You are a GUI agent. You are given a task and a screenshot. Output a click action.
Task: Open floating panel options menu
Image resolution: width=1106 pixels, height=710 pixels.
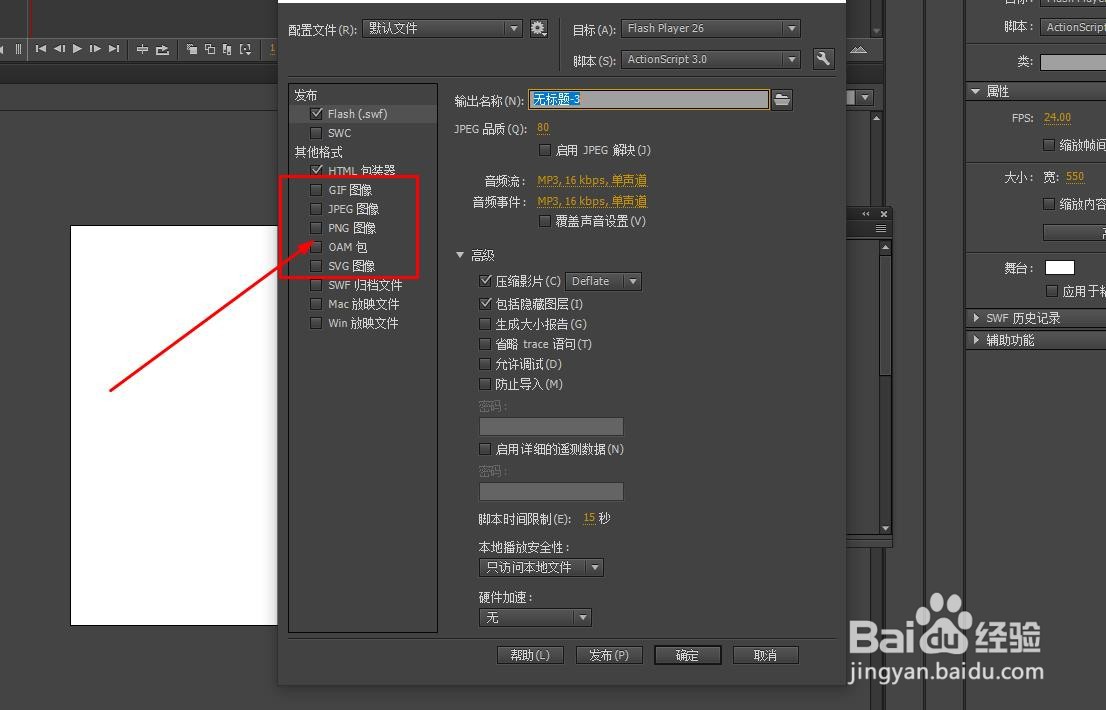[881, 228]
